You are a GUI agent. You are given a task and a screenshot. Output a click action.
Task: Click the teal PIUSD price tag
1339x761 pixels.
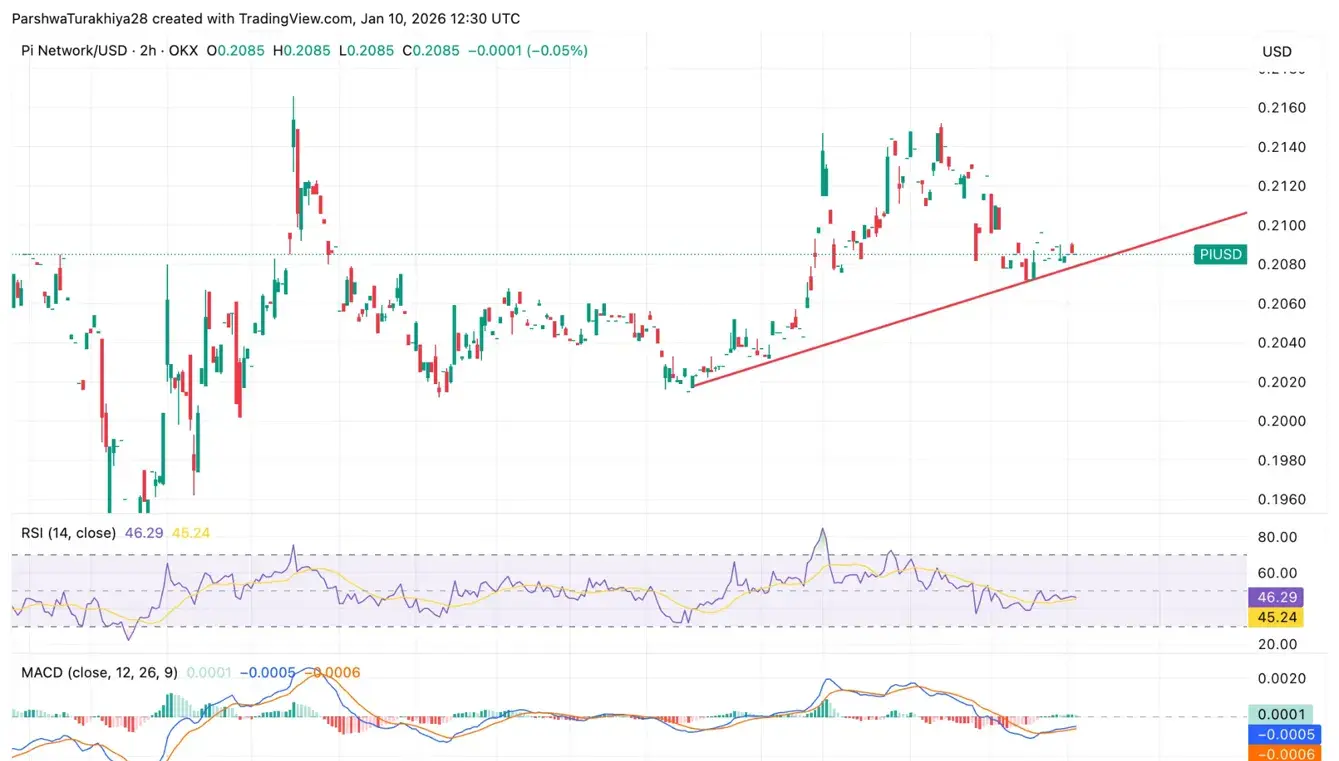1219,255
